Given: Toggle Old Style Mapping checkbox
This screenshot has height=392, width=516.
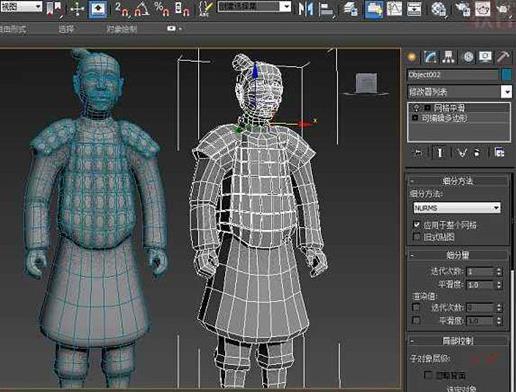Looking at the screenshot, I should tap(417, 237).
